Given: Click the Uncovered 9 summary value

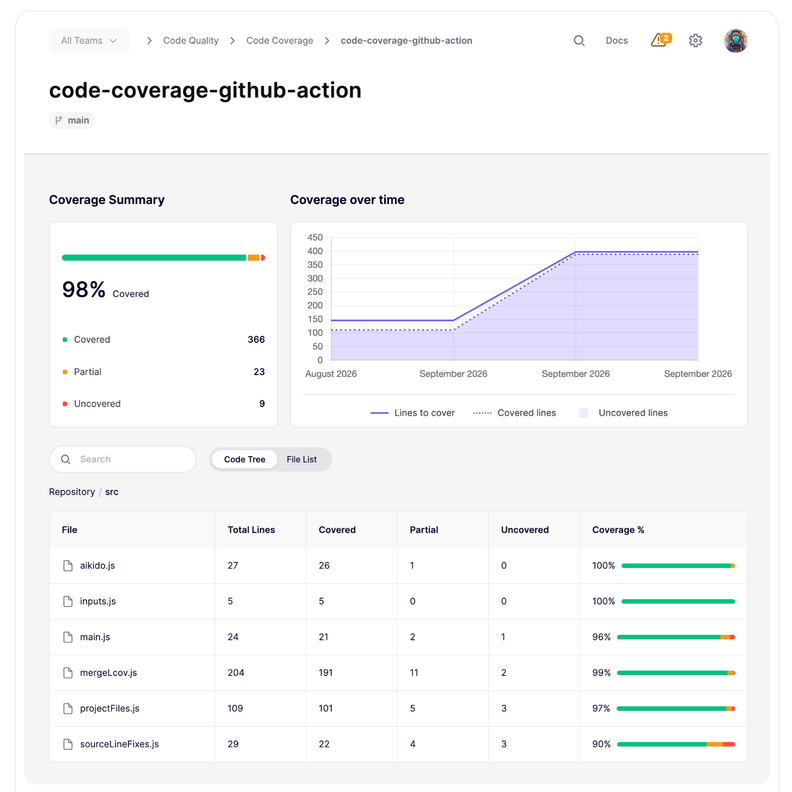Looking at the screenshot, I should coord(262,404).
